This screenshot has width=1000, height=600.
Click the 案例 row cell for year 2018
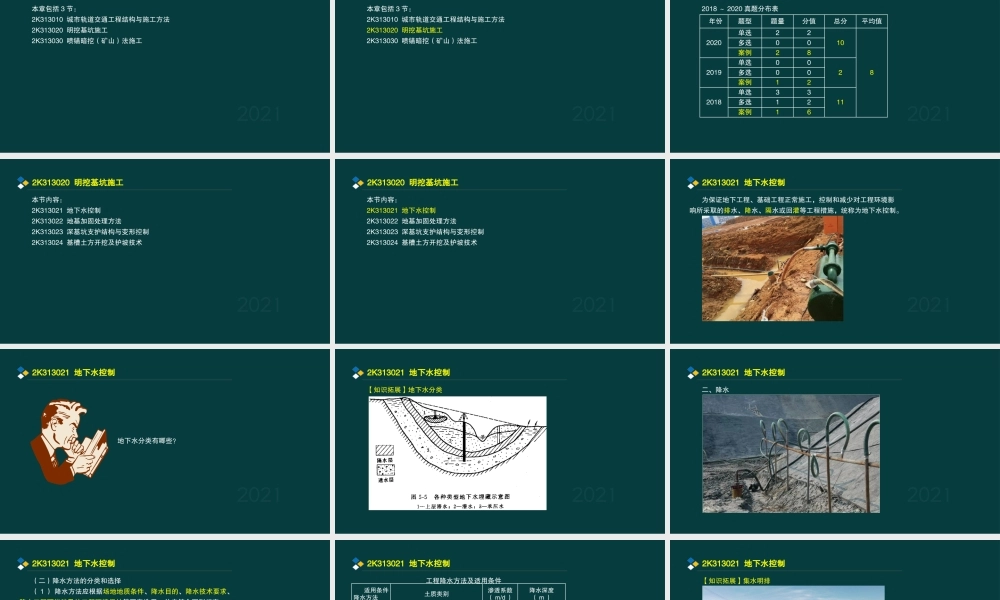pyautogui.click(x=745, y=112)
